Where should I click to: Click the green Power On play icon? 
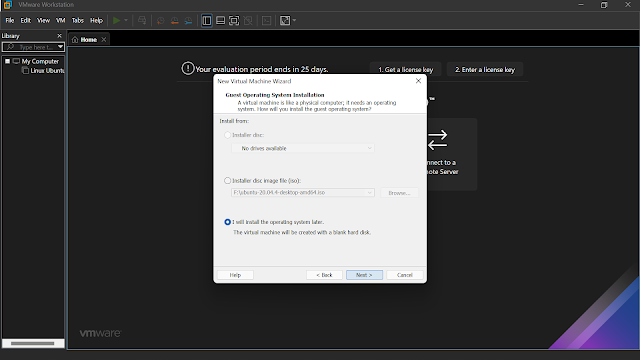pos(116,20)
